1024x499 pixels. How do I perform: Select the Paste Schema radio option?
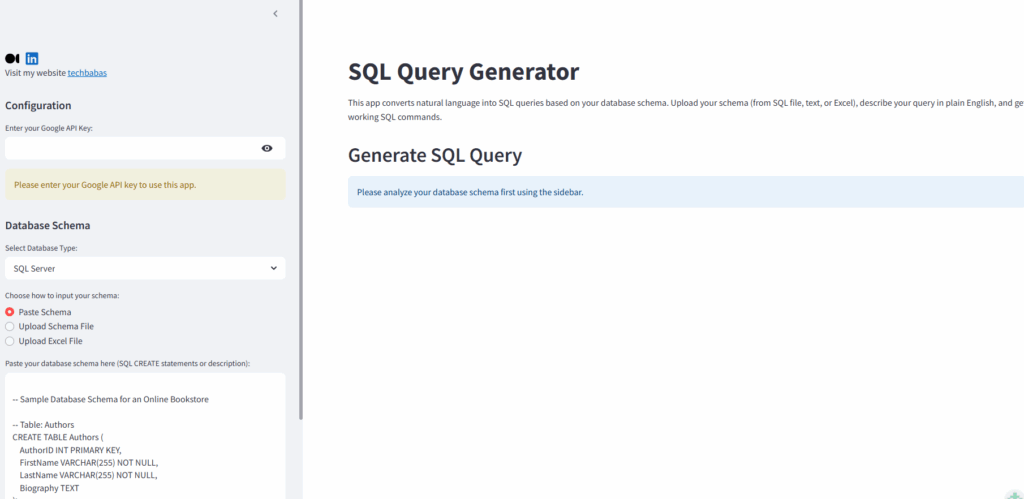pos(10,312)
